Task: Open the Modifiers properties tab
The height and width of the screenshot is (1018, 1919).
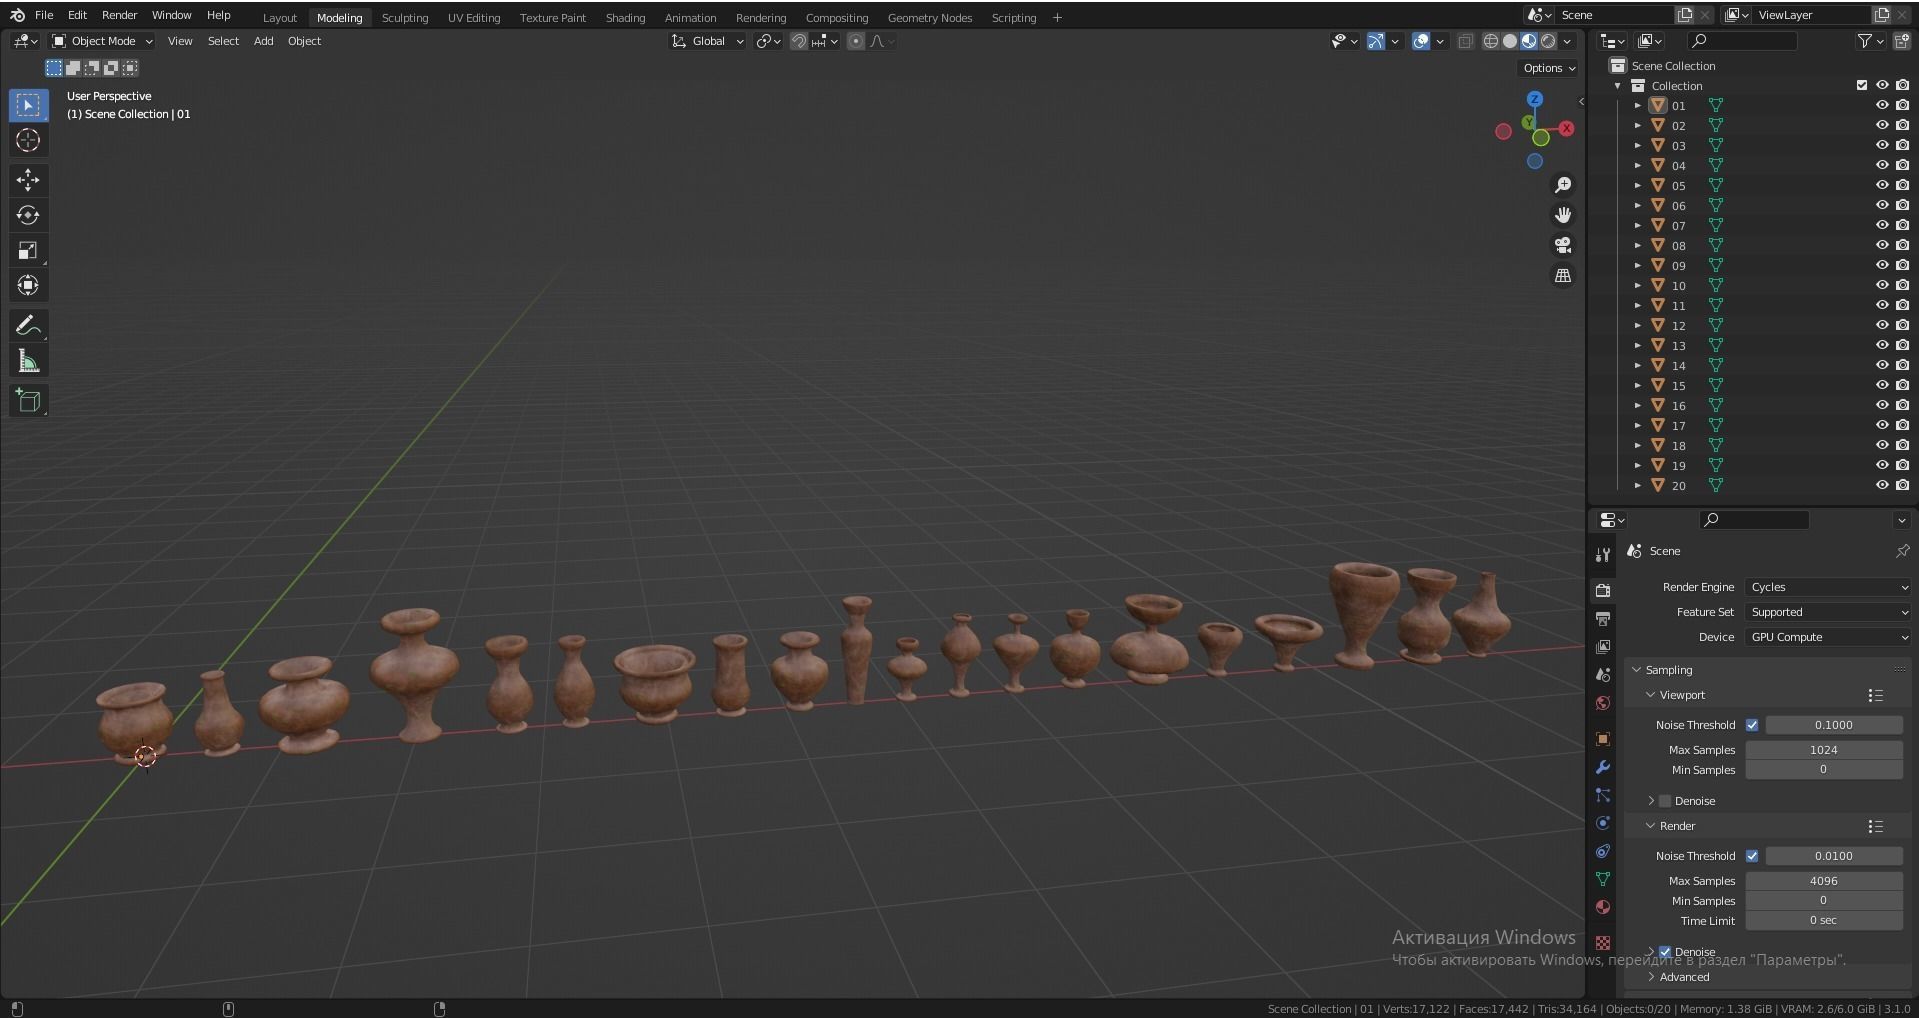Action: pyautogui.click(x=1603, y=767)
